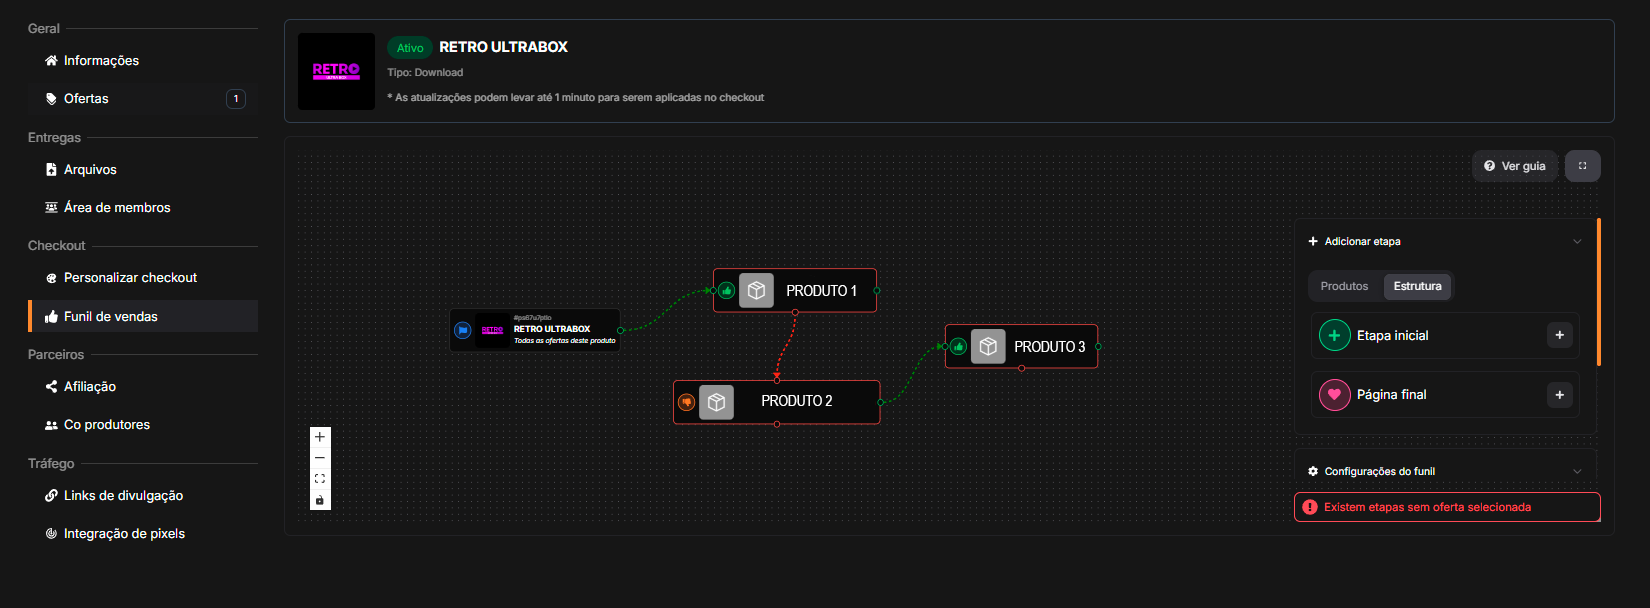Click the Ativo status badge
The image size is (1650, 608).
click(x=410, y=48)
